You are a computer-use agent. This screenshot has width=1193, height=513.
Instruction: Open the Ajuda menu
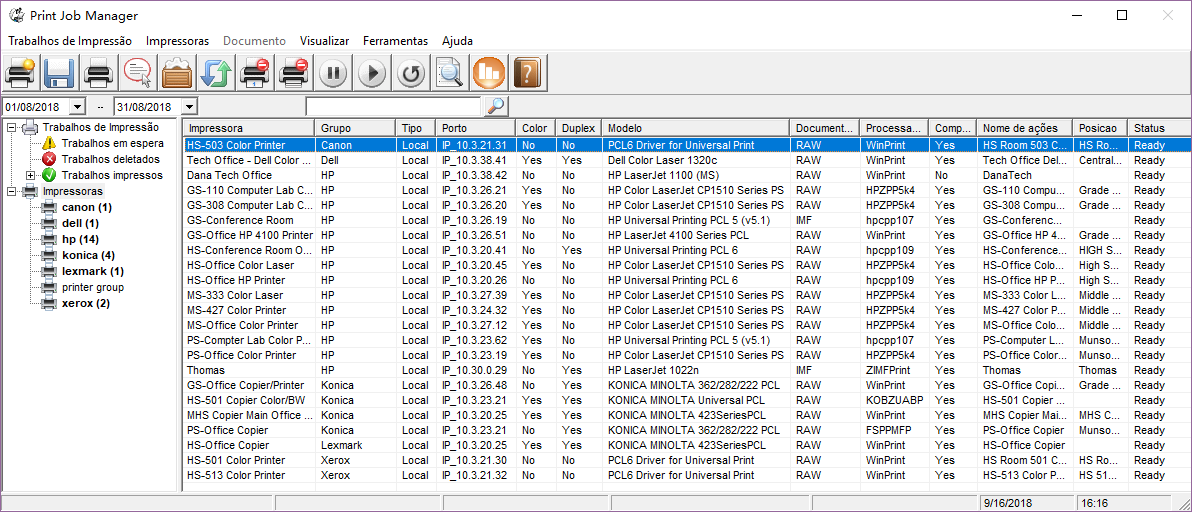(457, 41)
